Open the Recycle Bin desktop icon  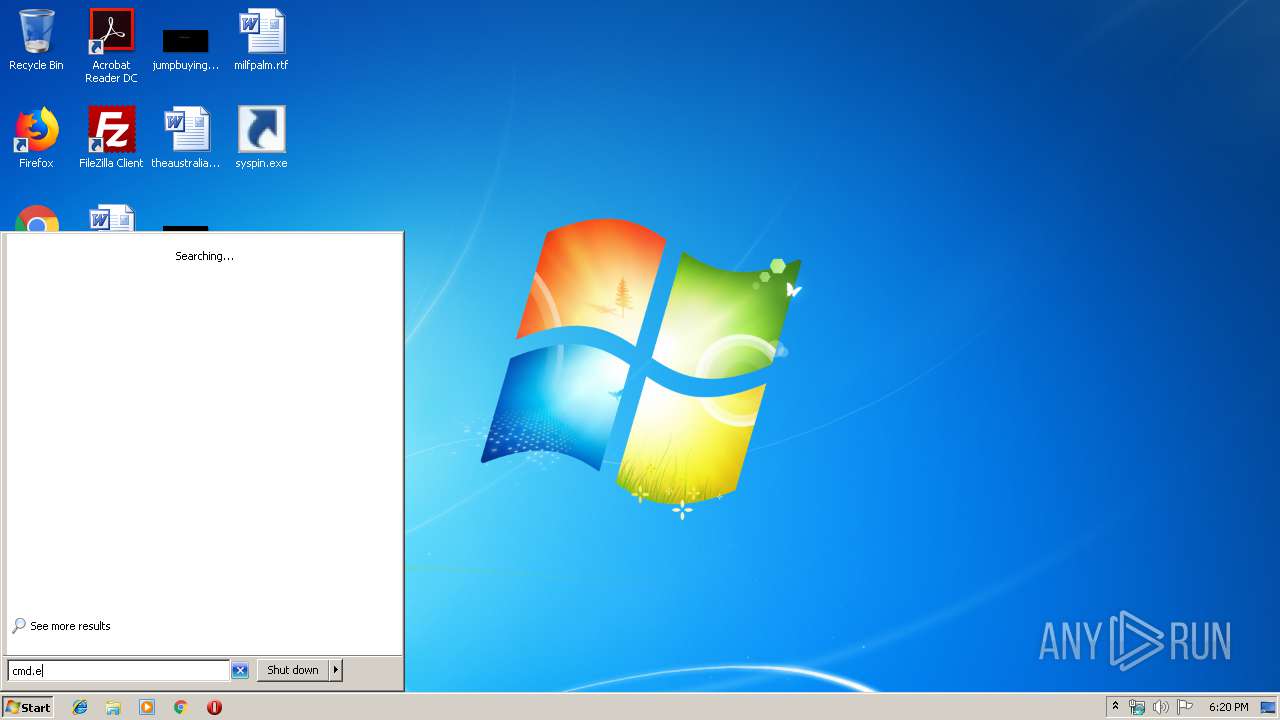36,40
